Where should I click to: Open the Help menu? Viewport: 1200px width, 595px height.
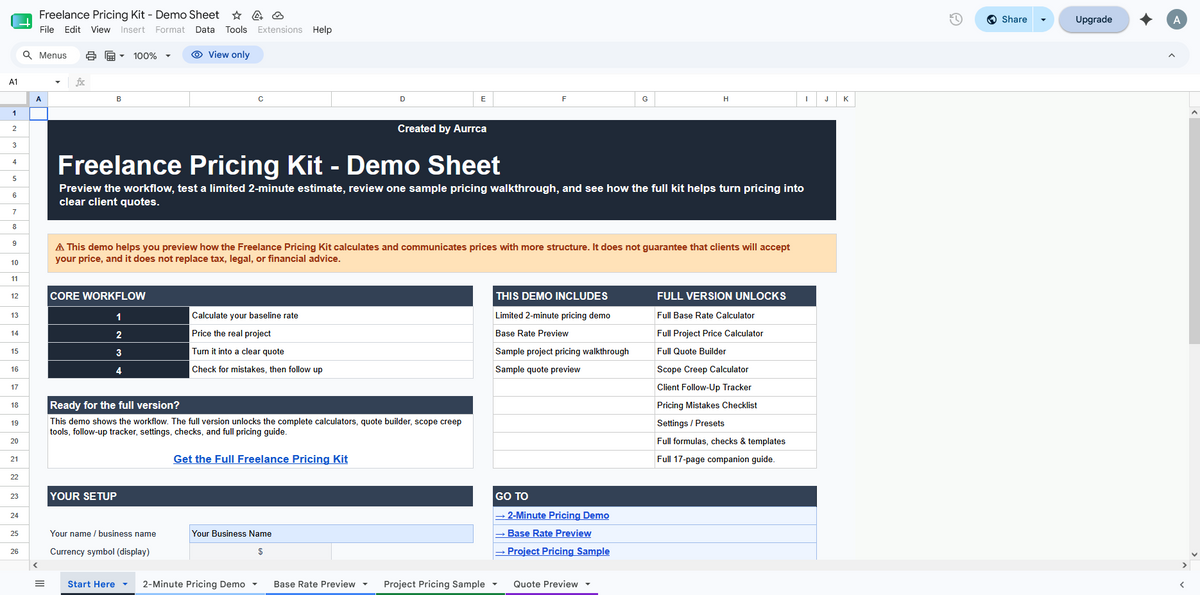(322, 30)
